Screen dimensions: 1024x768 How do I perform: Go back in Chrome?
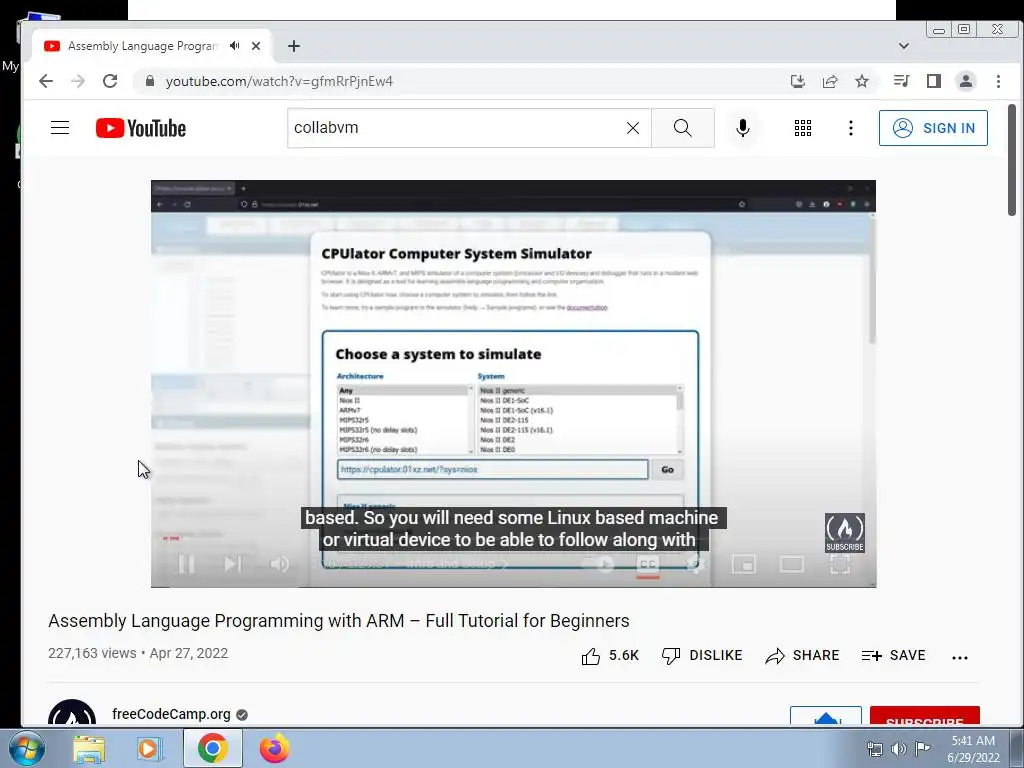point(46,81)
